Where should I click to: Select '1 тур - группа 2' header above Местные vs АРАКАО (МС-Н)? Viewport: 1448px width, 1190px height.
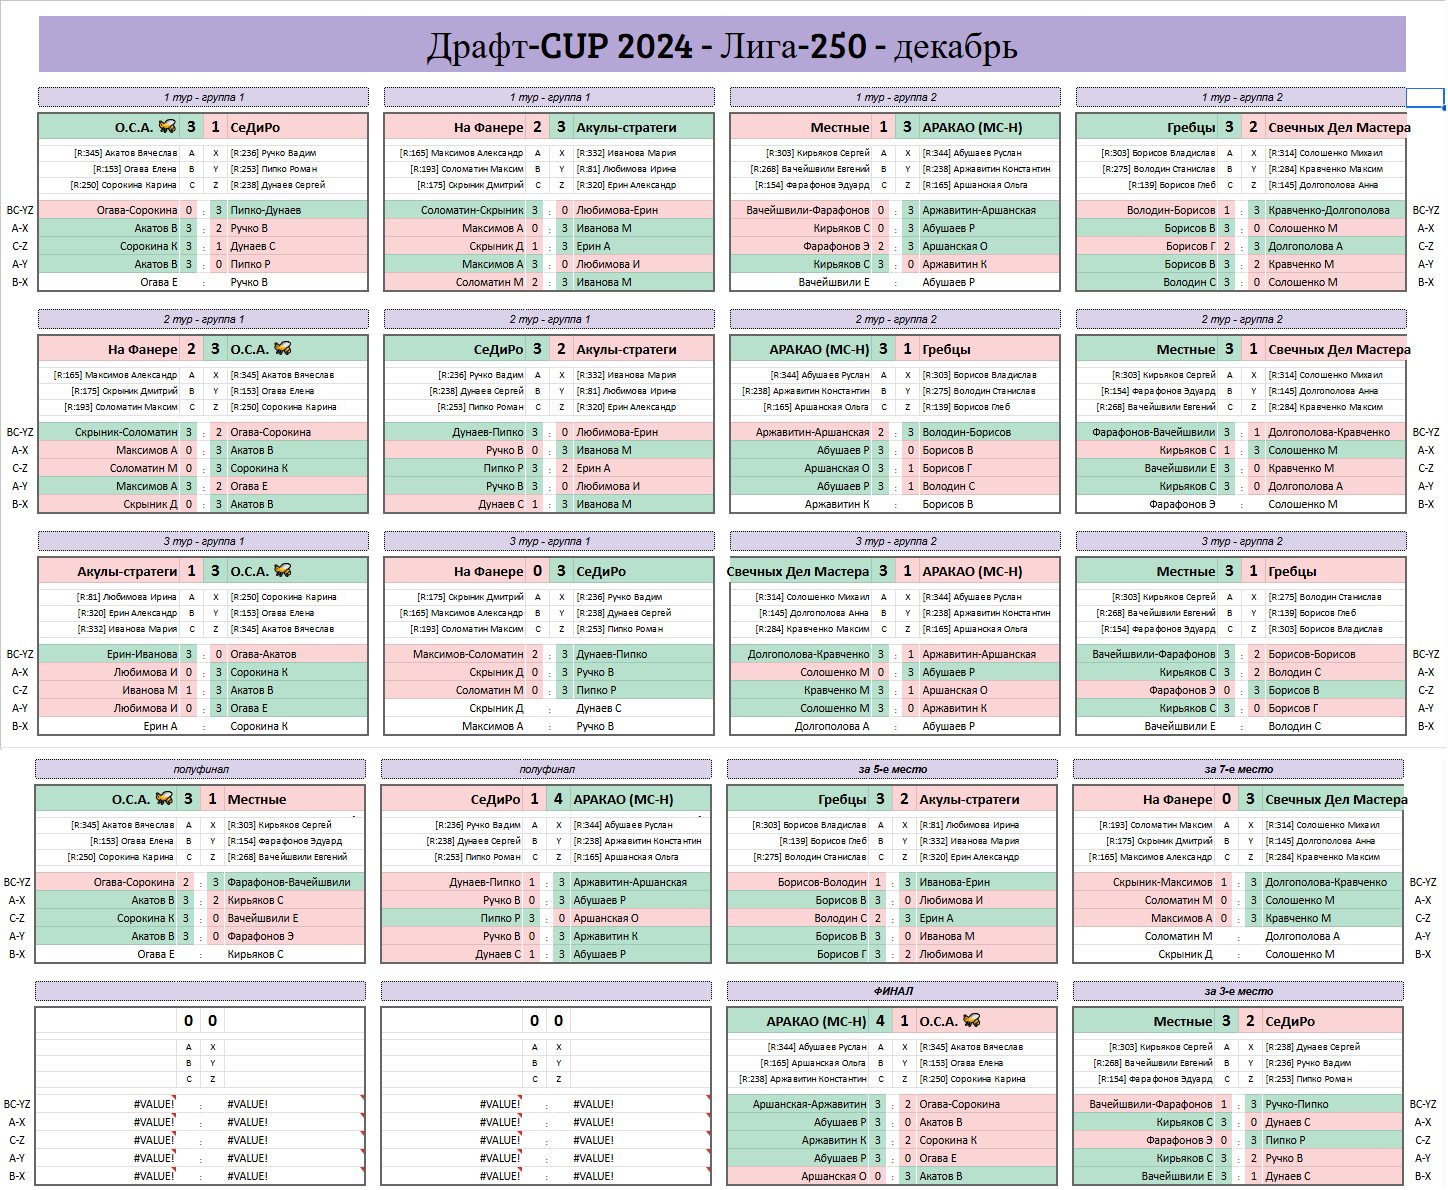[x=895, y=97]
